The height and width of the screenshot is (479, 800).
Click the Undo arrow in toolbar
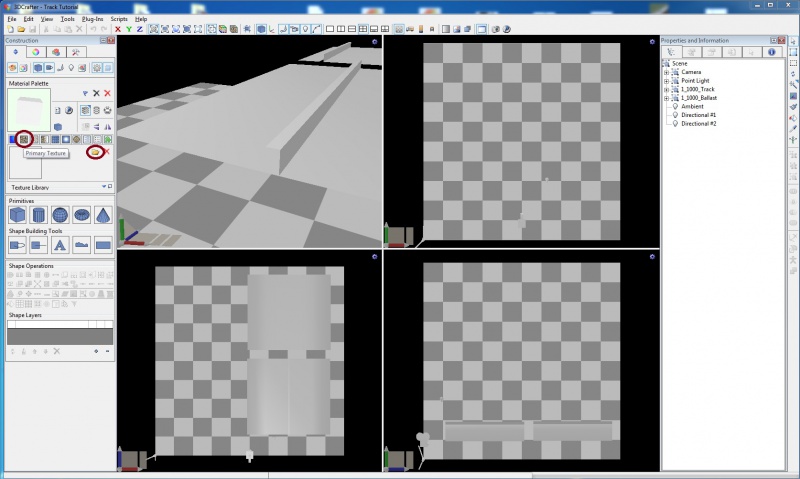point(93,29)
